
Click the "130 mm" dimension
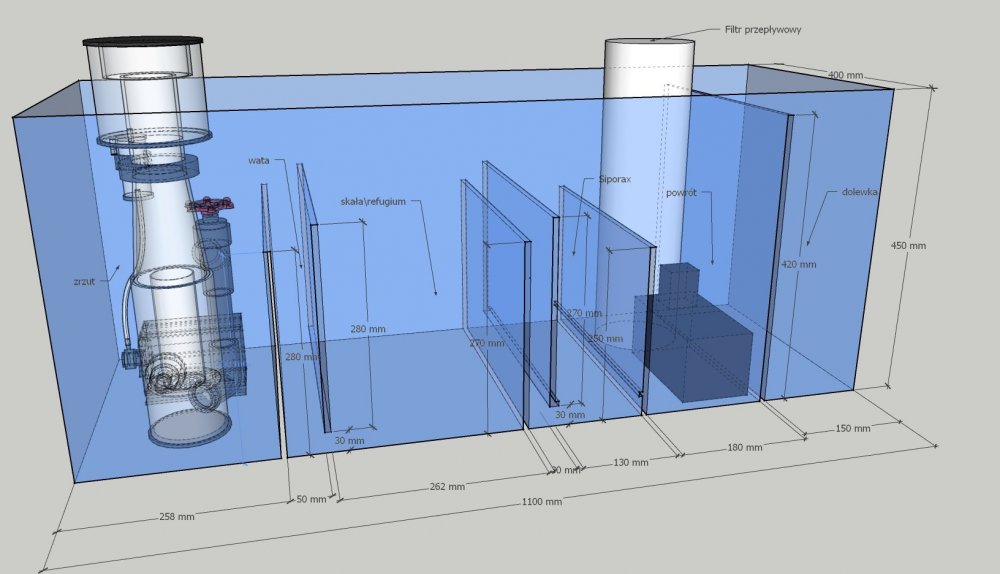631,462
